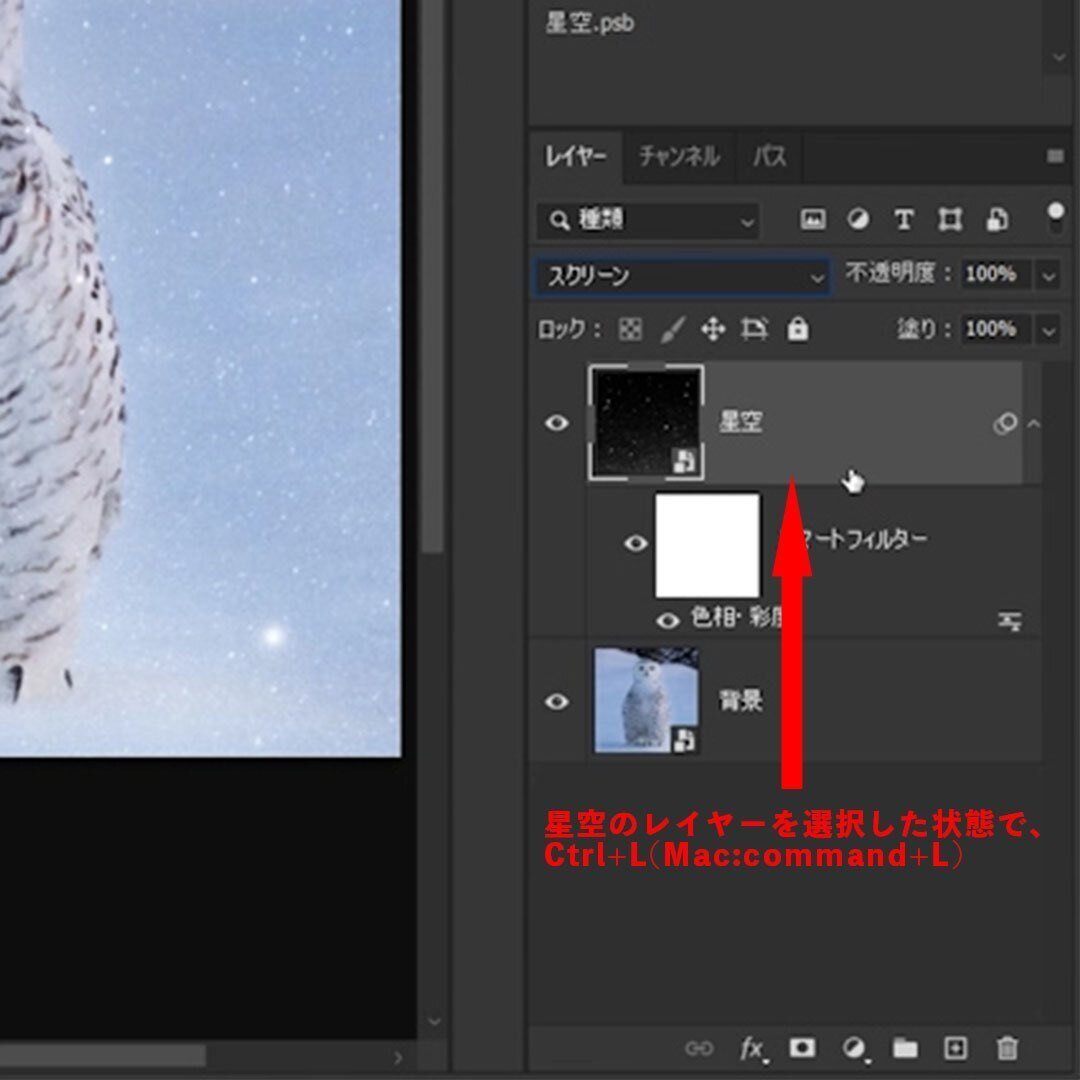Viewport: 1080px width, 1080px height.
Task: Toggle the lock all icon to protect the layer
Action: click(798, 330)
